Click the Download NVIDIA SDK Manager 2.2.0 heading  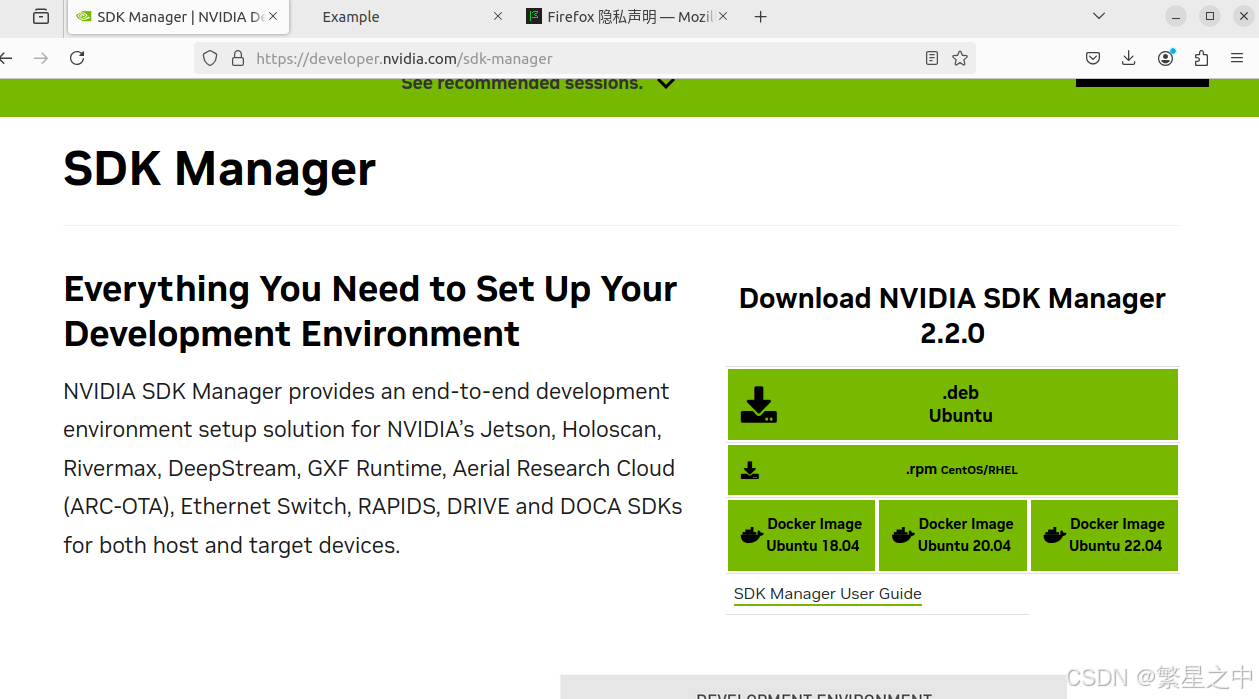(x=952, y=315)
